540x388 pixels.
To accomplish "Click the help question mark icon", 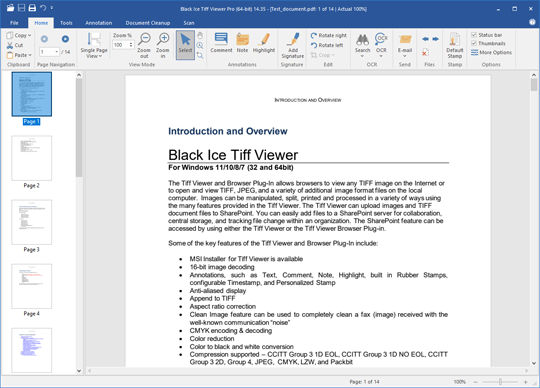I will coord(532,22).
